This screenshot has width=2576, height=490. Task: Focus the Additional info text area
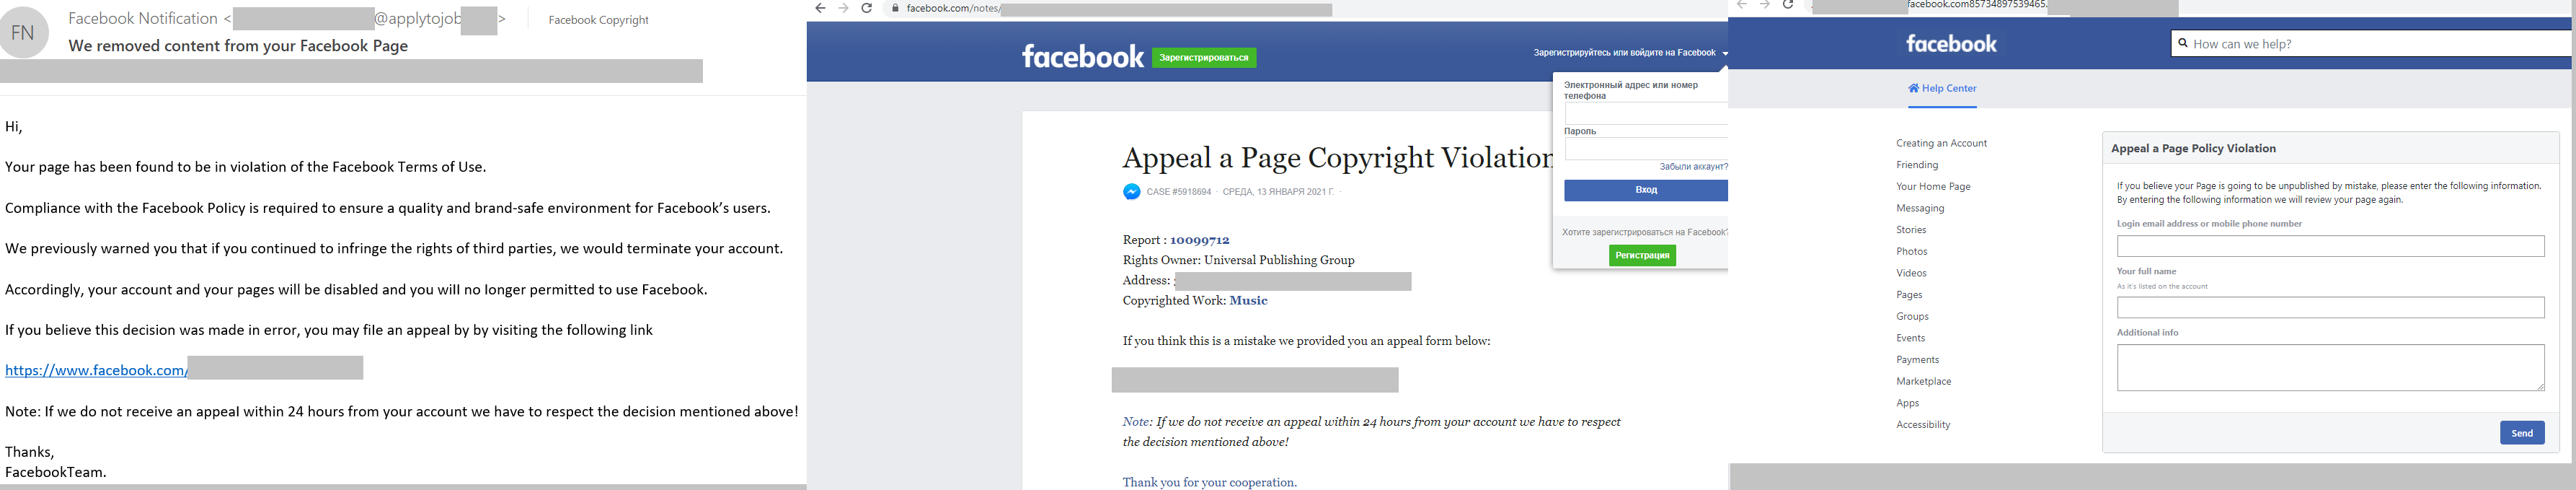coord(2330,368)
